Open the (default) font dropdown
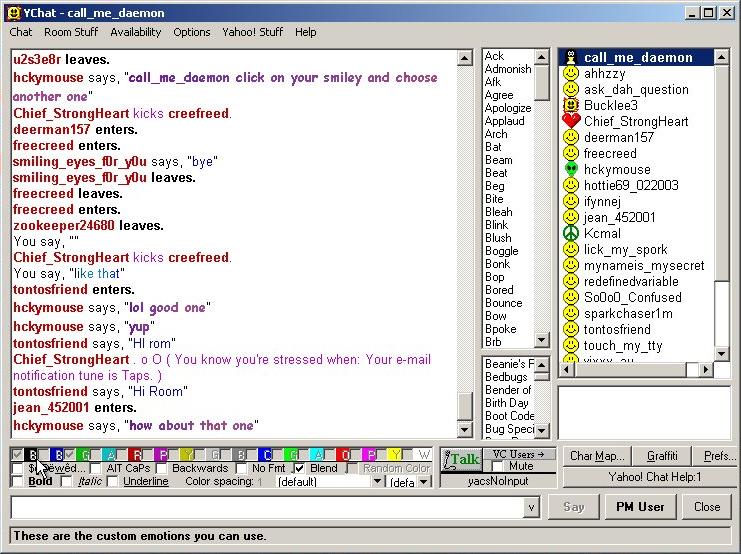 [x=377, y=482]
